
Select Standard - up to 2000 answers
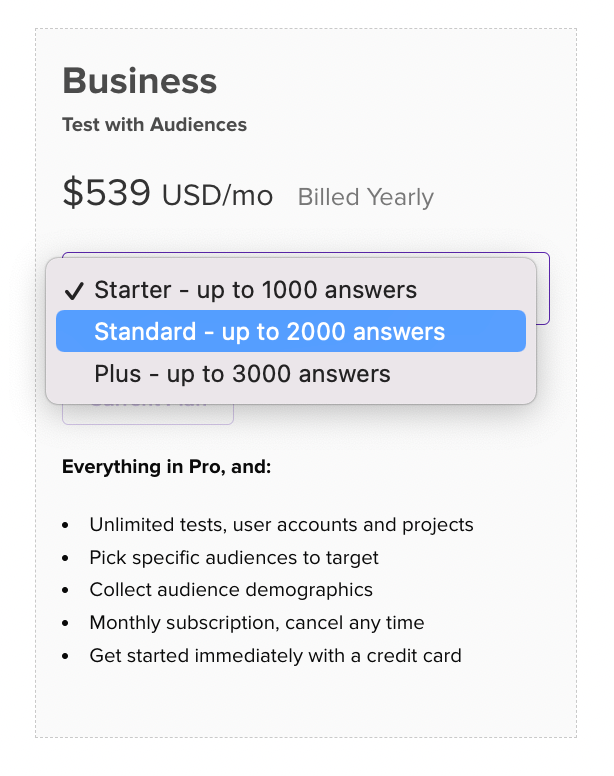click(291, 331)
